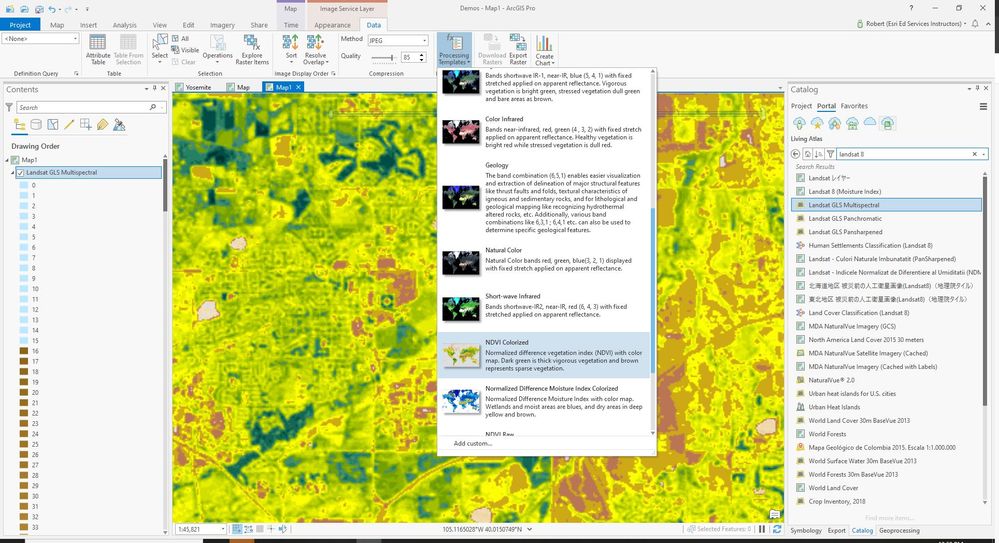Collapse the Map1 tree node
Viewport: 999px width, 543px height.
[x=8, y=160]
